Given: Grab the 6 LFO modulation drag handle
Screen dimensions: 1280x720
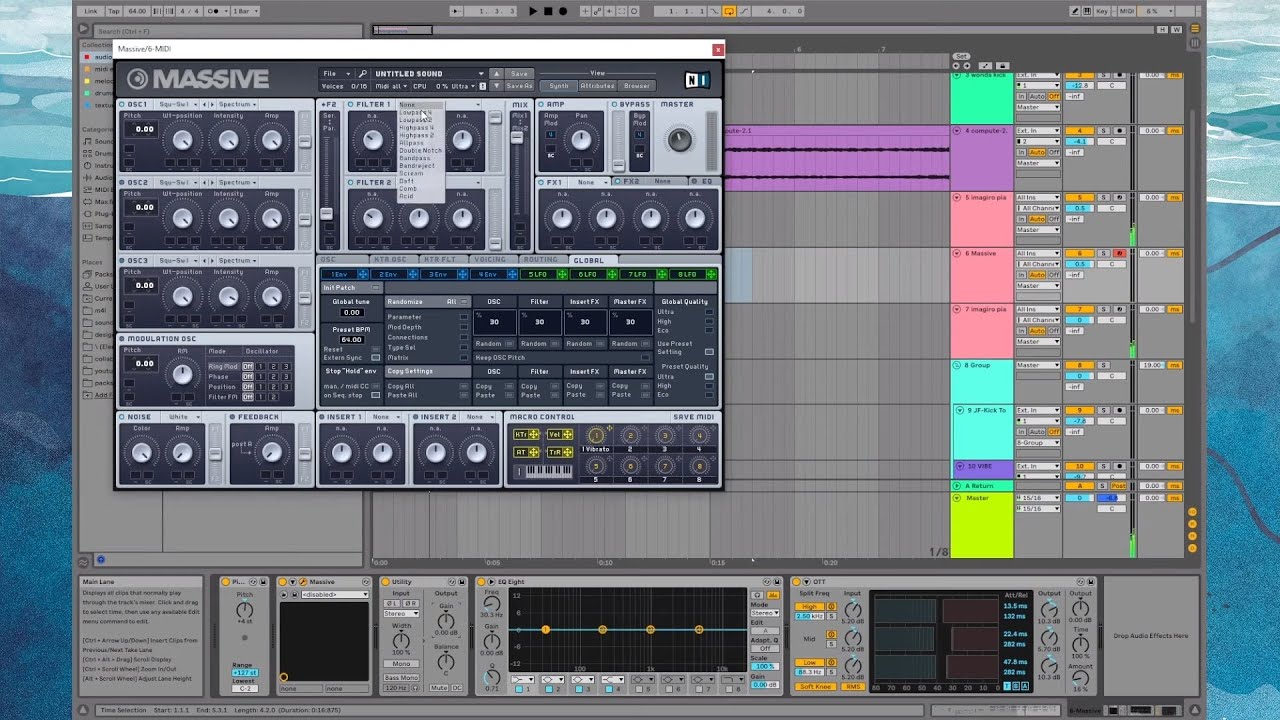Looking at the screenshot, I should pos(612,274).
